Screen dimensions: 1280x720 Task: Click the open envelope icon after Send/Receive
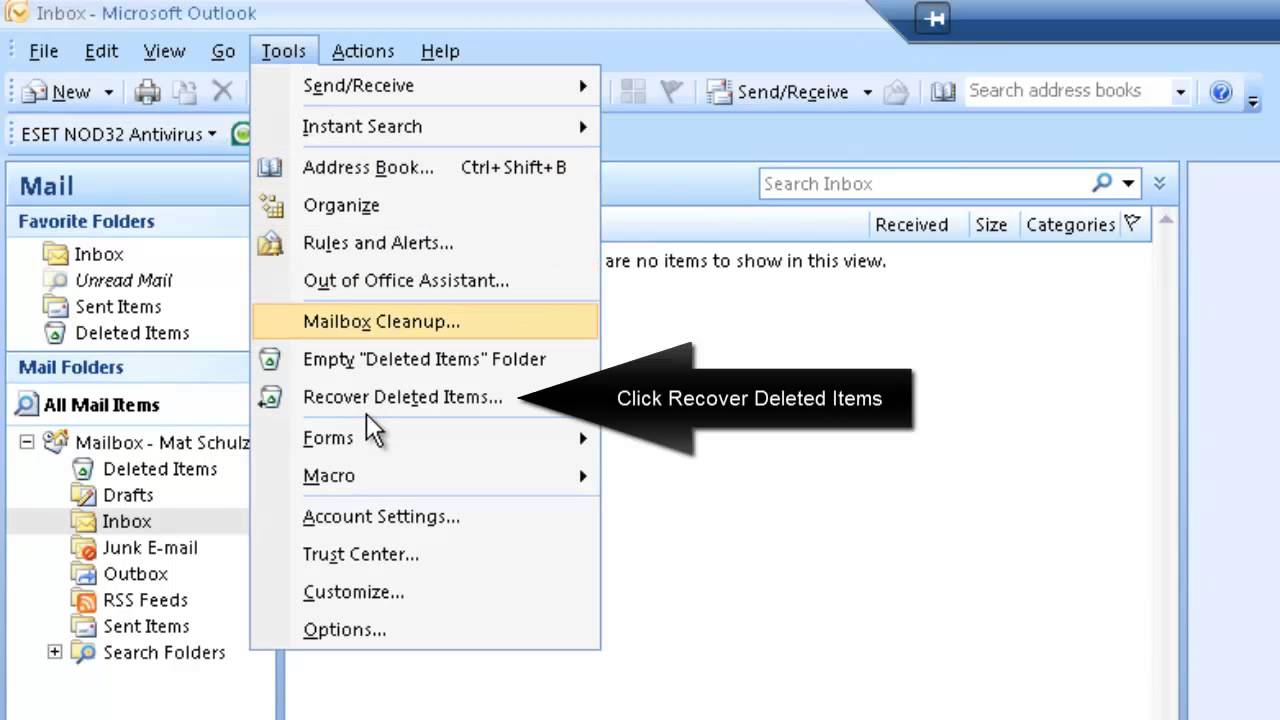(x=896, y=92)
